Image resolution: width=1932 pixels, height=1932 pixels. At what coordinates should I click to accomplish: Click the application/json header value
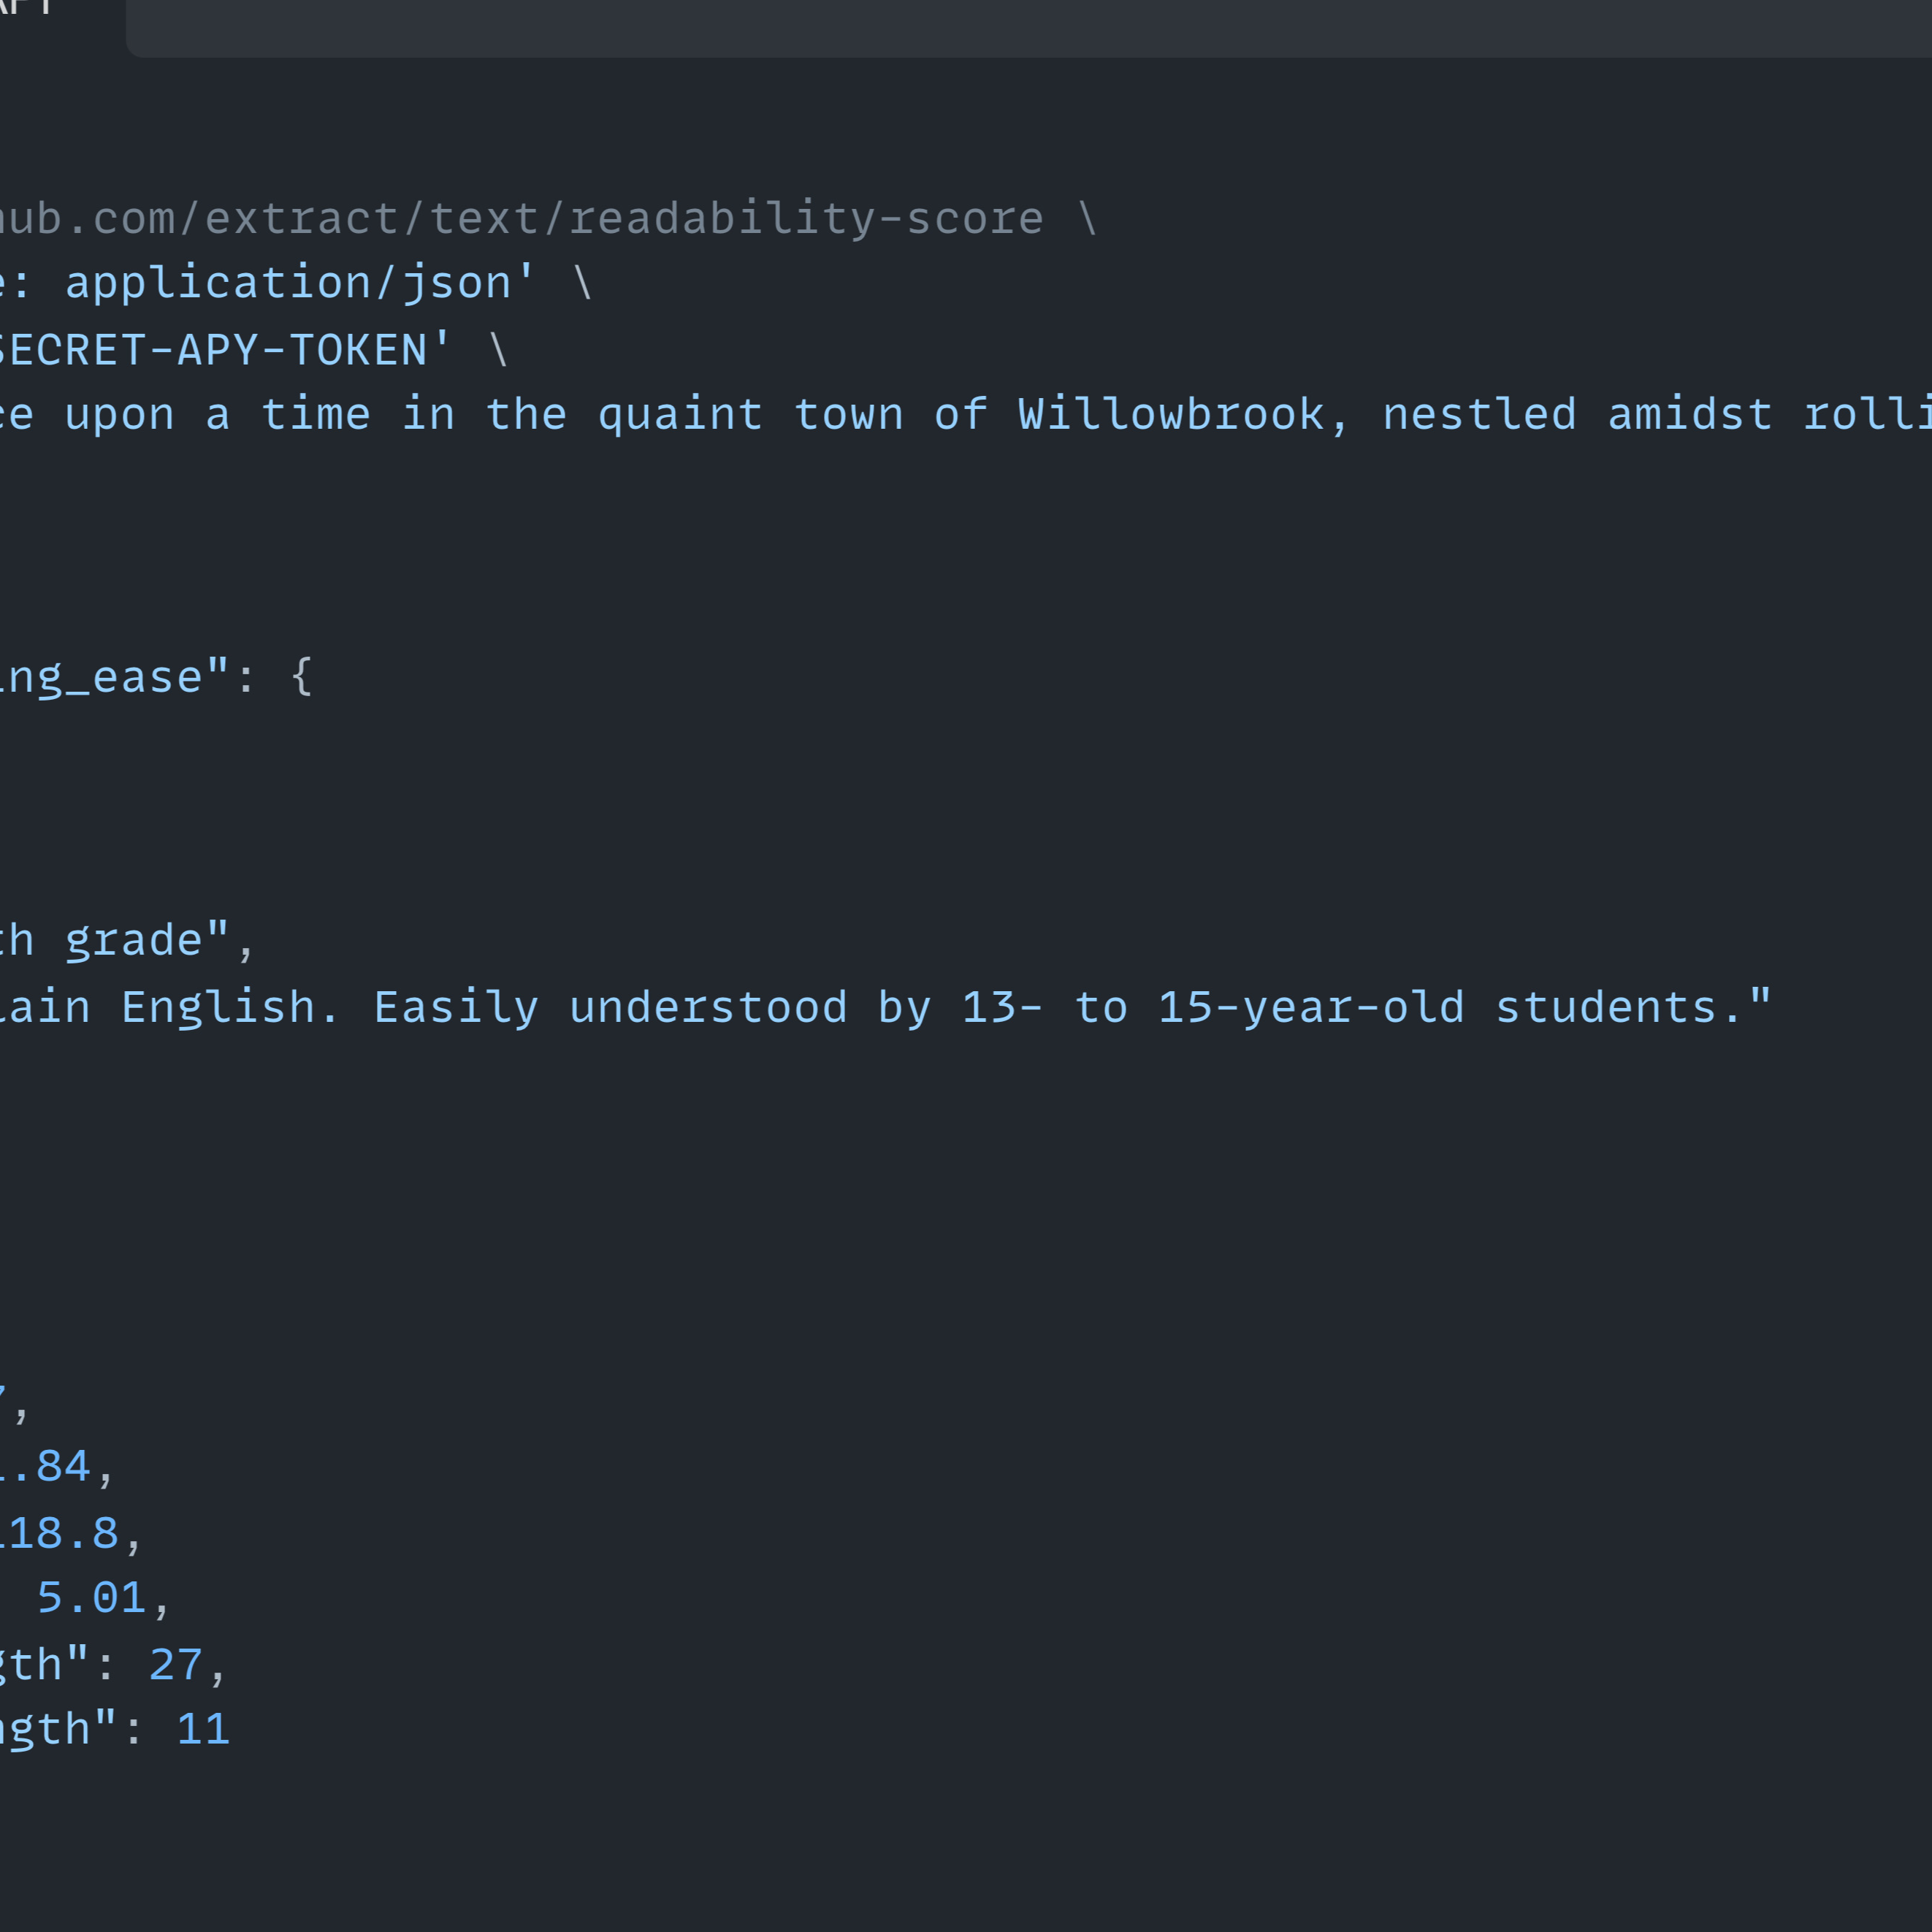coord(300,284)
